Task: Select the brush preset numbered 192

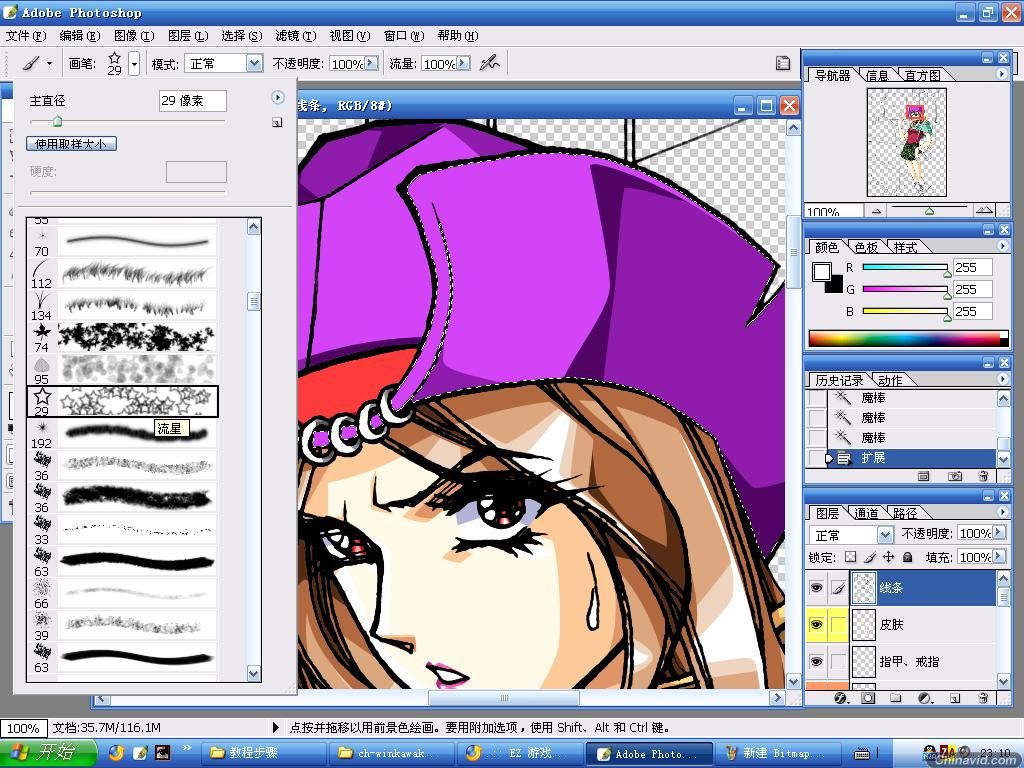Action: click(122, 434)
